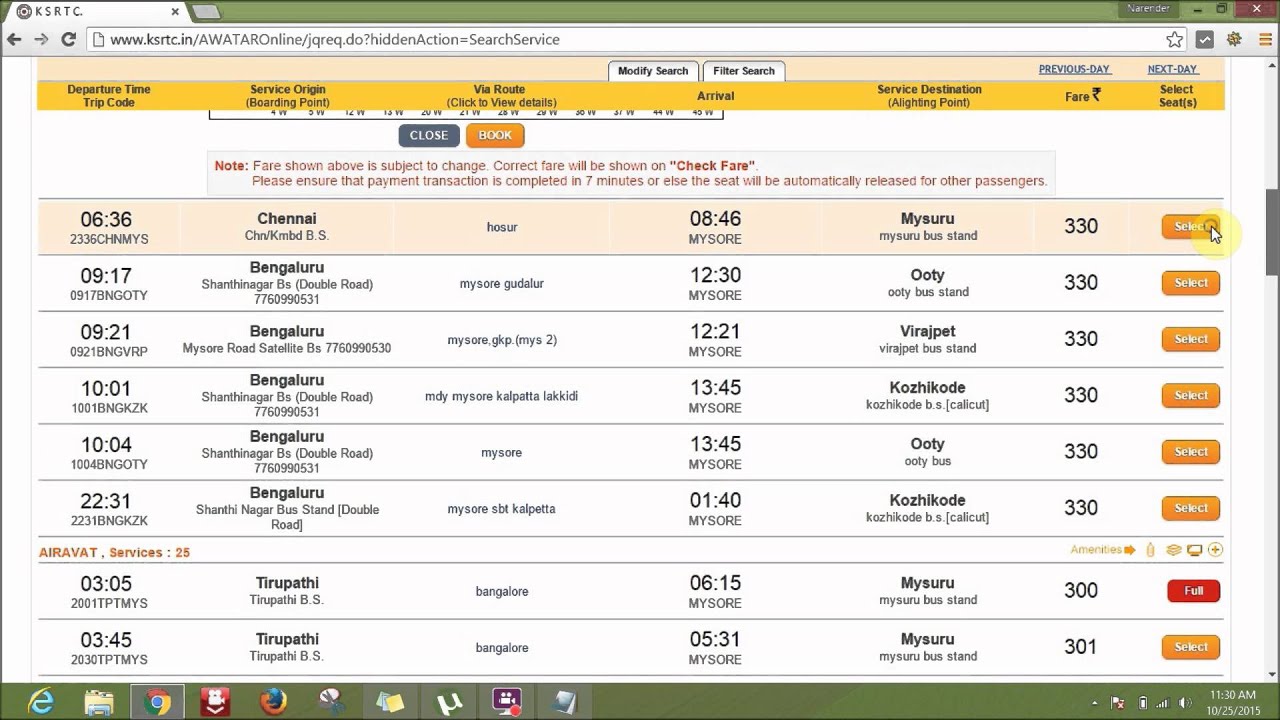Select seats for 10:01 Kozhikode service
This screenshot has width=1280, height=720.
point(1191,395)
